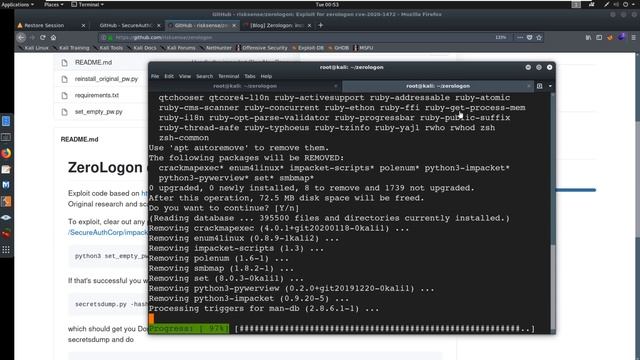The width and height of the screenshot is (640, 360).
Task: Open text editor icon in dock
Action: 6,169
